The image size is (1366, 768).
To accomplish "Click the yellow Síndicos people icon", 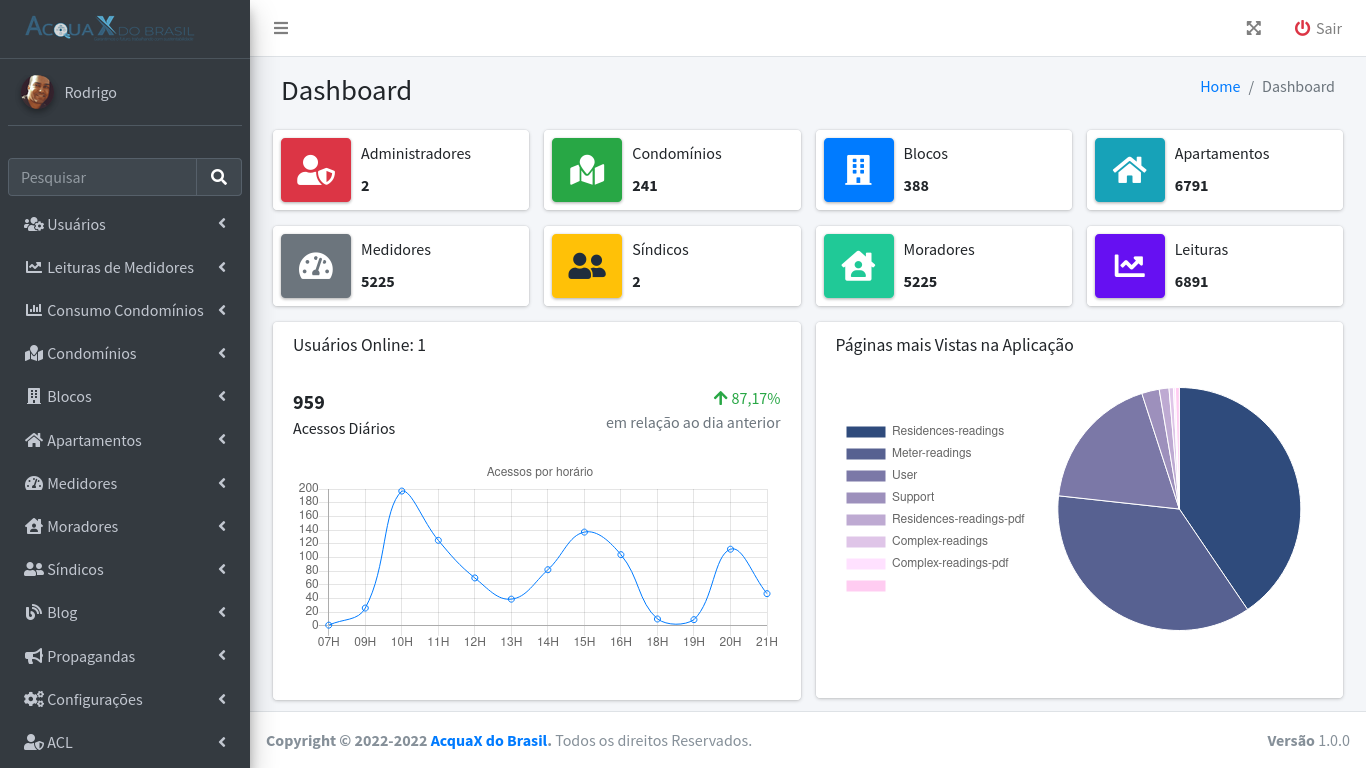I will 587,266.
